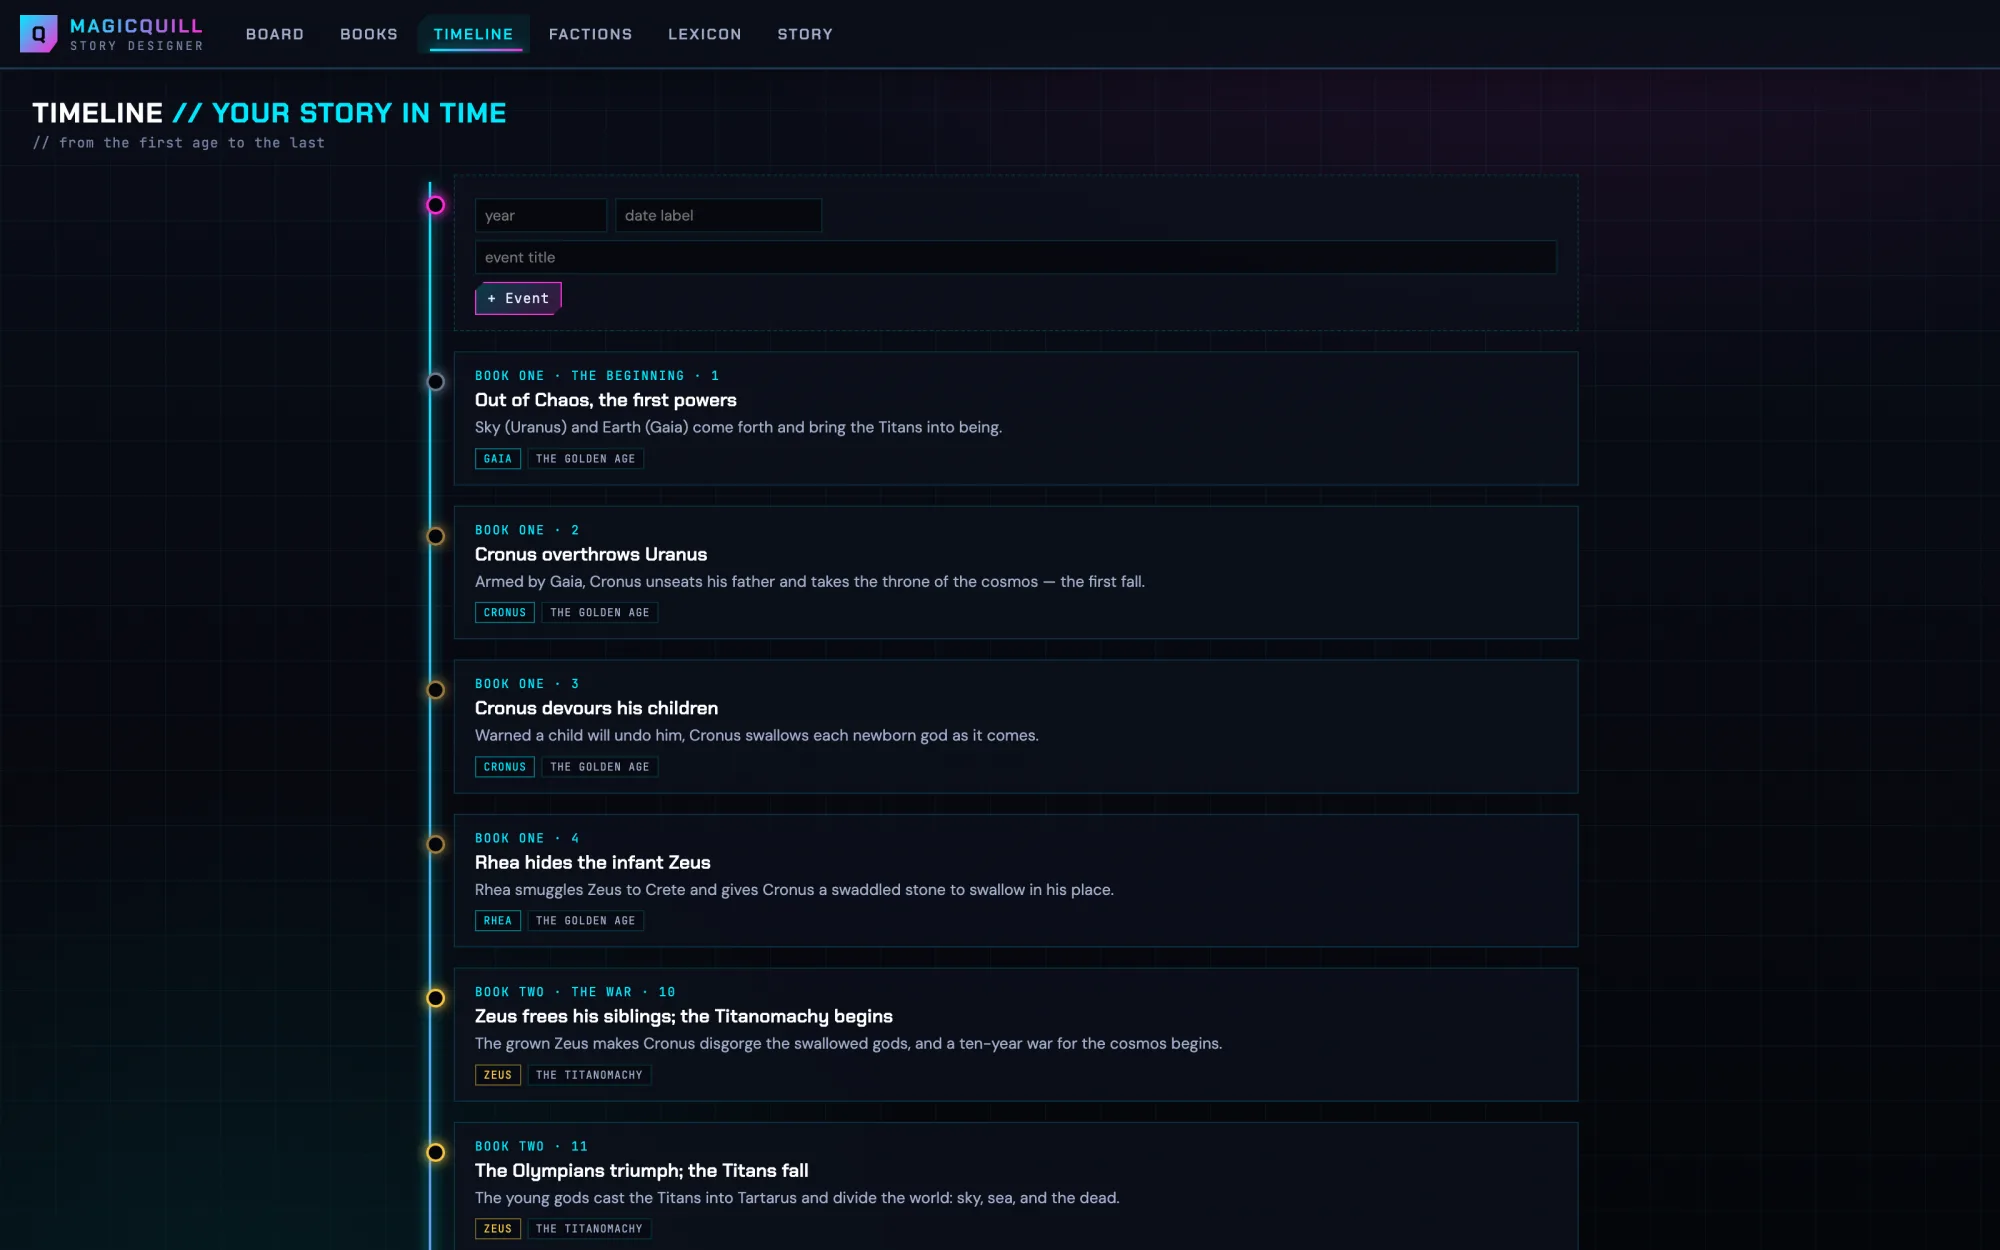
Task: Click the GAIA tag
Action: (498, 459)
